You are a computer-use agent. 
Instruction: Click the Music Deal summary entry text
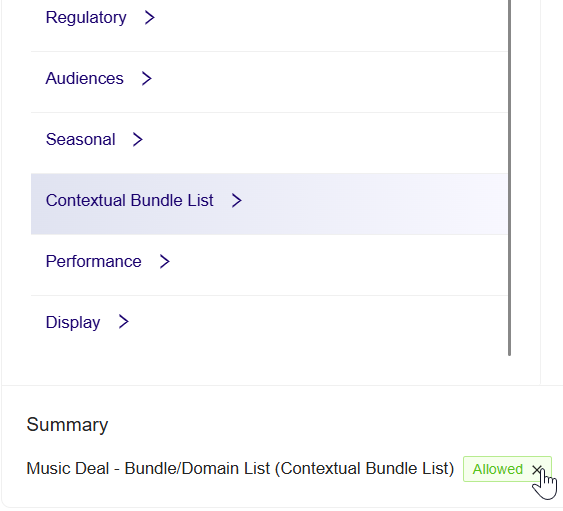240,469
